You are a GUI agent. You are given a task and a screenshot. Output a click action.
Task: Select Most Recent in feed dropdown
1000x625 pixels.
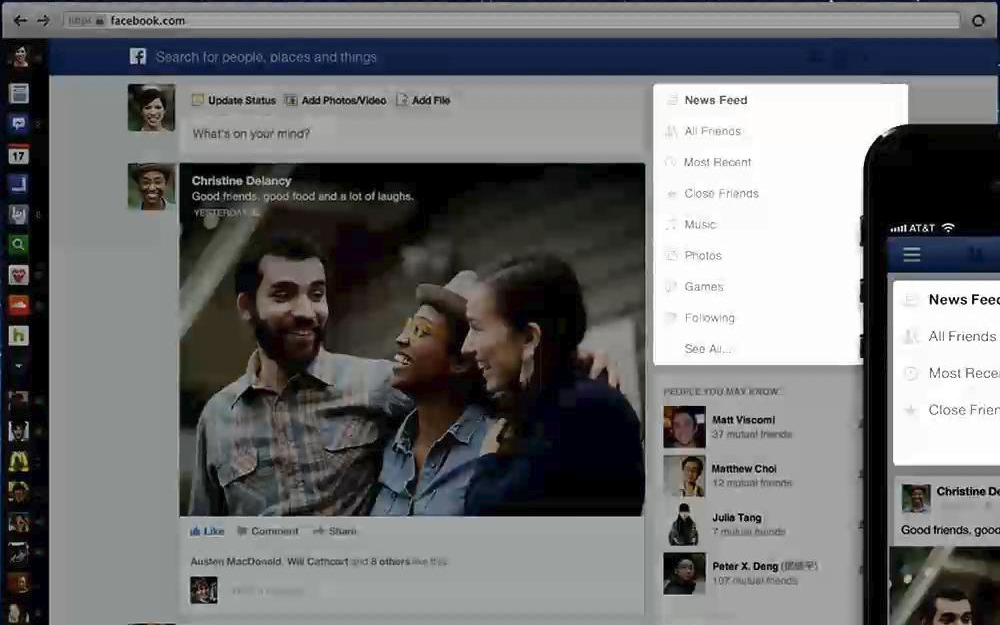(x=717, y=162)
